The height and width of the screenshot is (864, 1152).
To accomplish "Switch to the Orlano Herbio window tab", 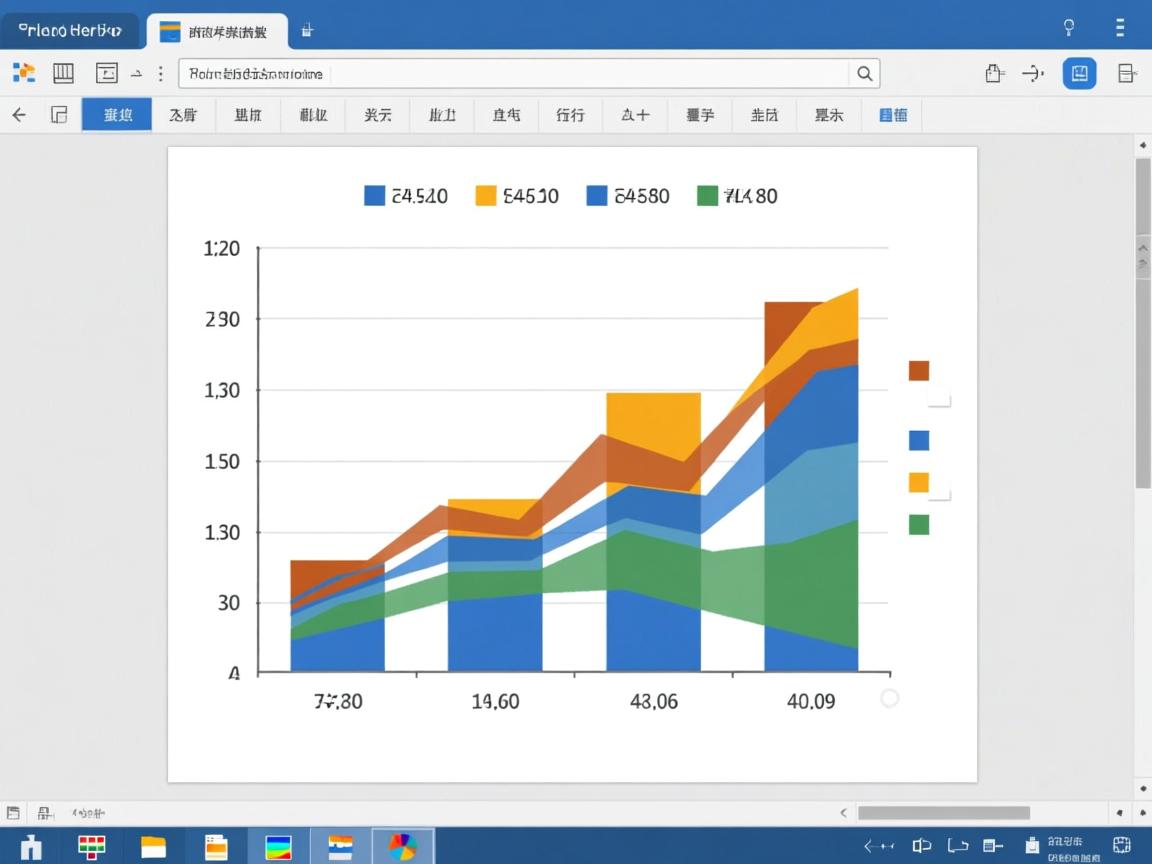I will pyautogui.click(x=69, y=30).
